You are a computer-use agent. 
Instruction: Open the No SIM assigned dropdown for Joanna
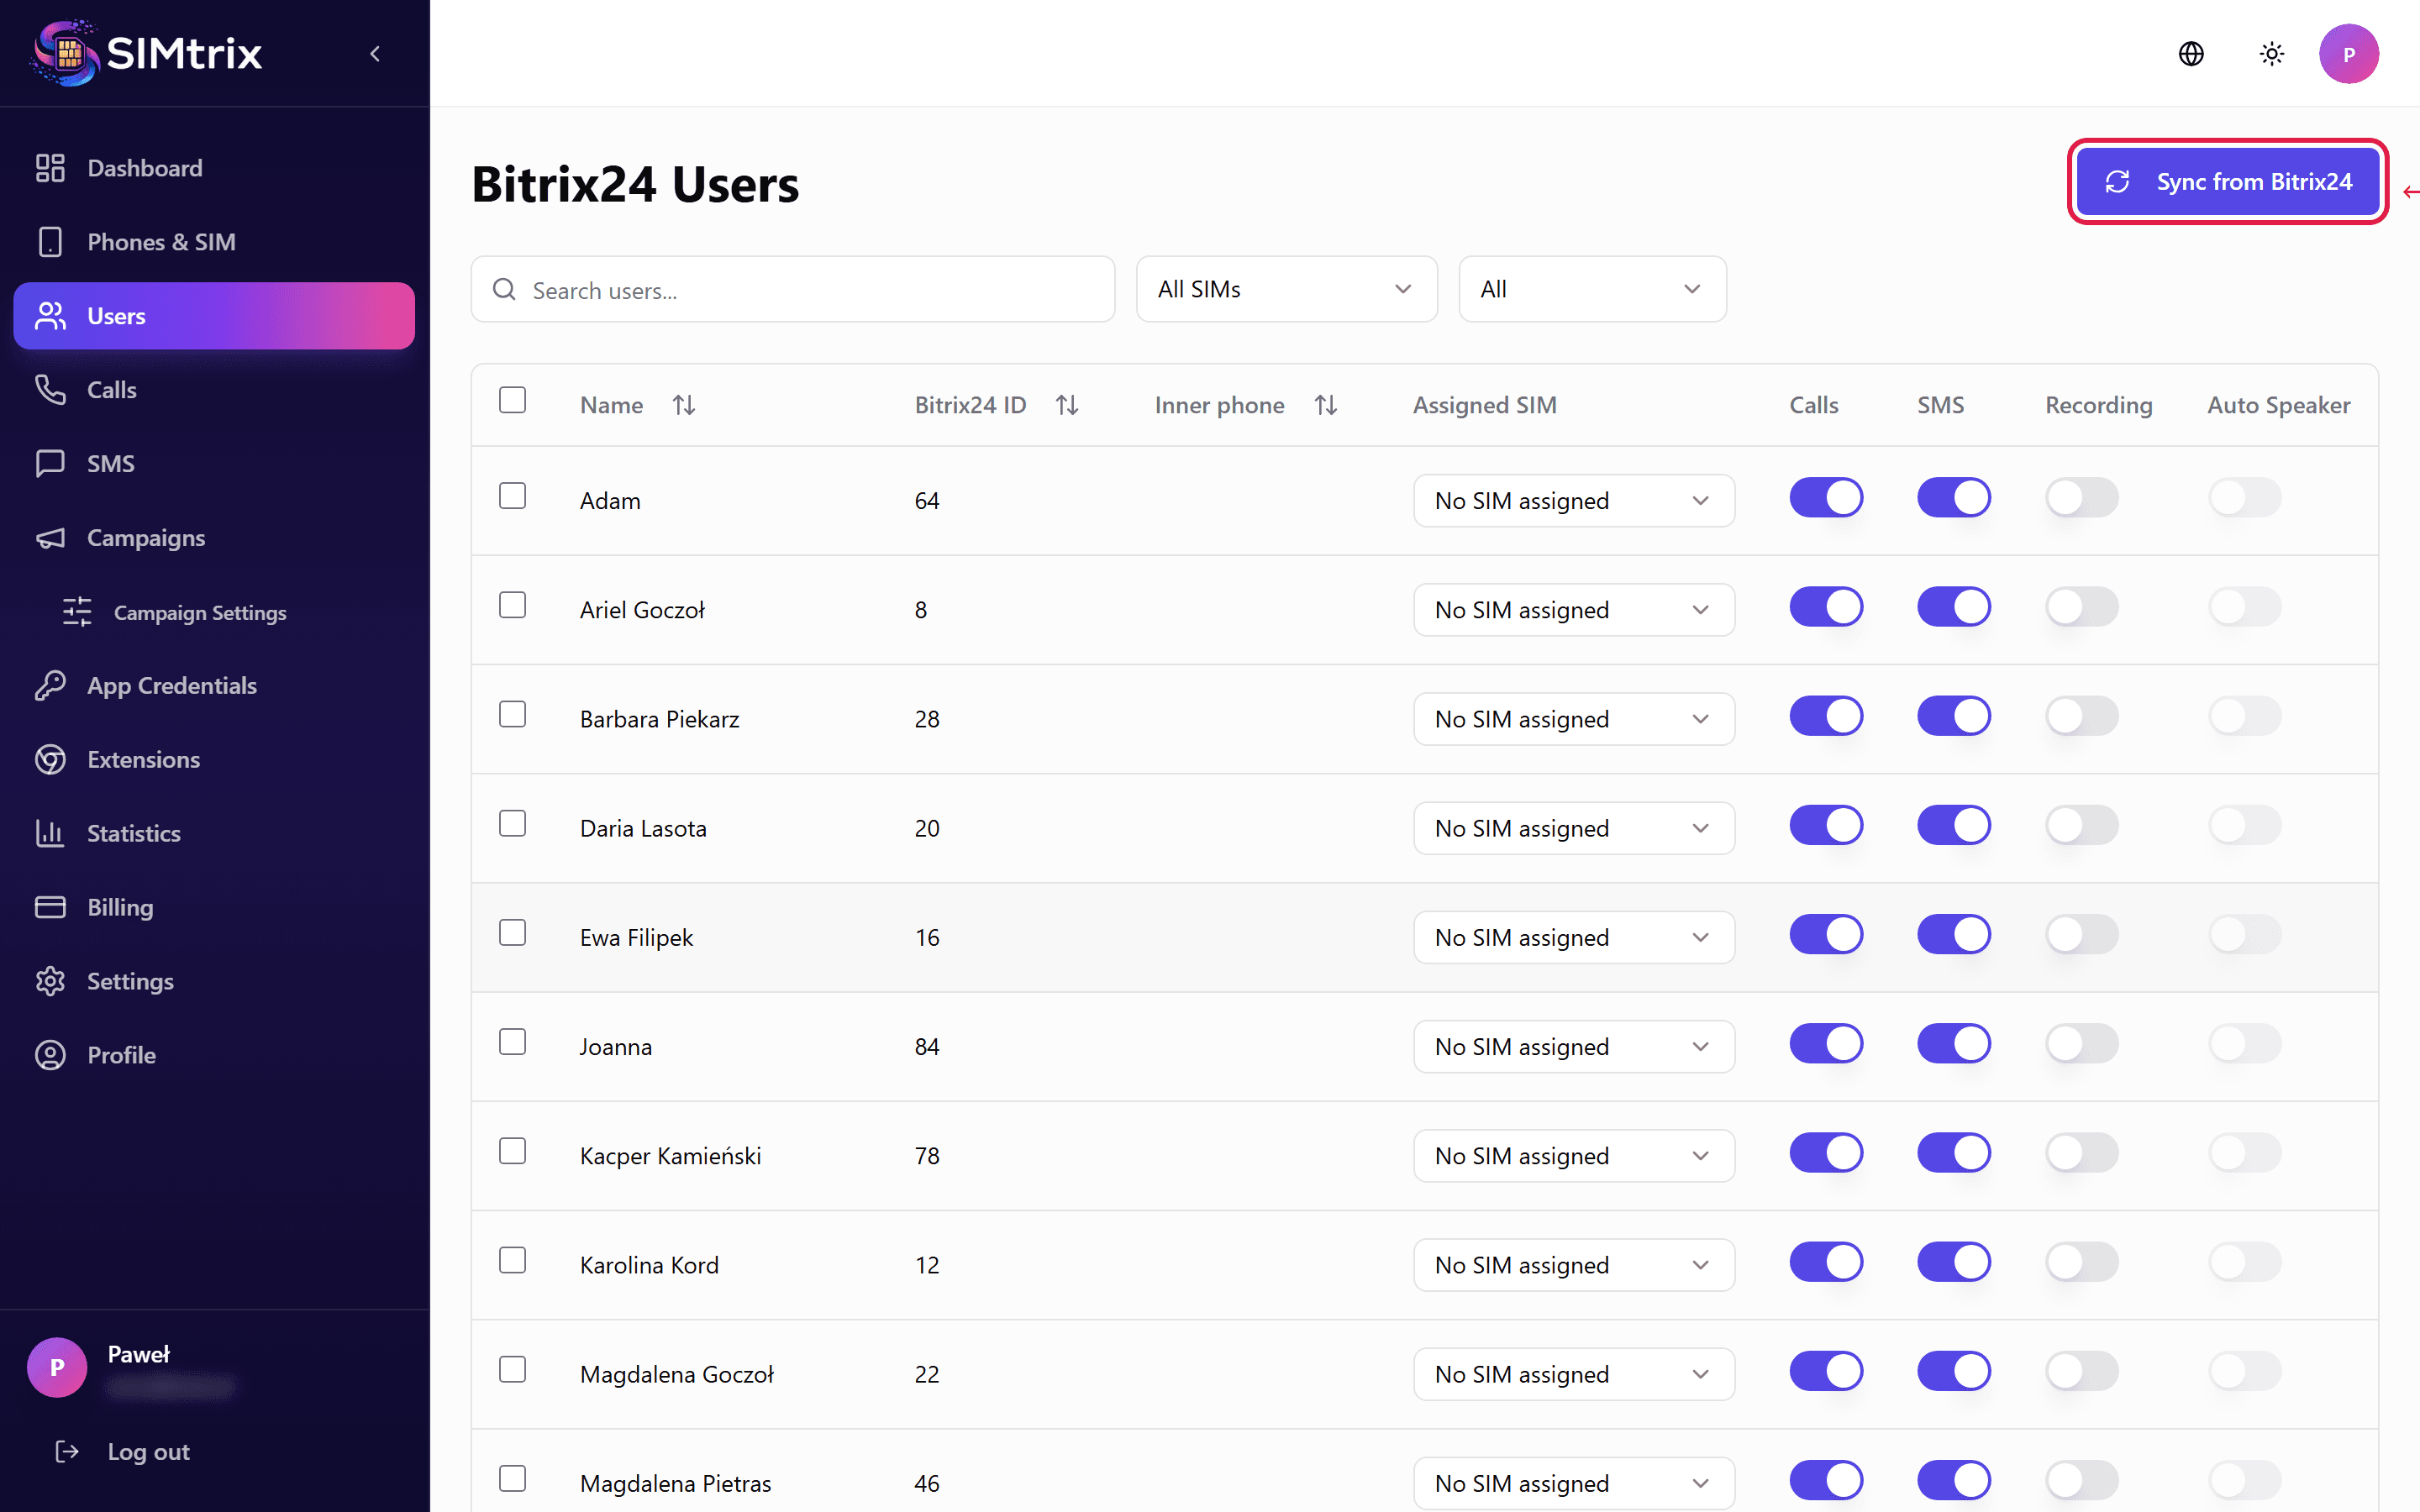point(1572,1046)
